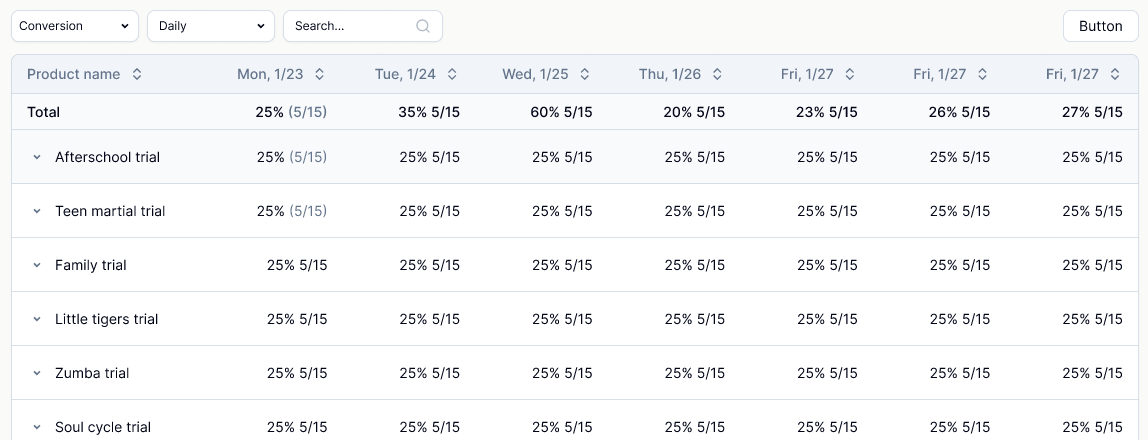Expand the Teen martial trial row
Screen dimensions: 1148x440
click(37, 211)
